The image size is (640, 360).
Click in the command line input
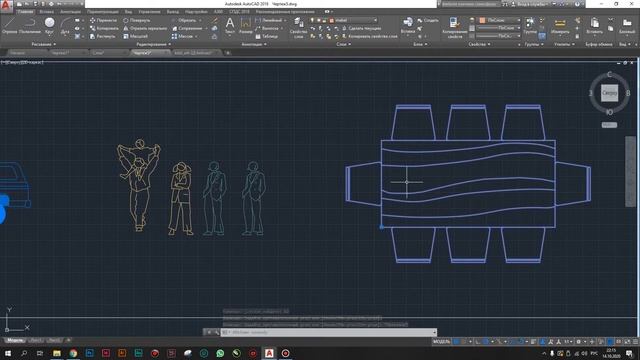tap(329, 332)
